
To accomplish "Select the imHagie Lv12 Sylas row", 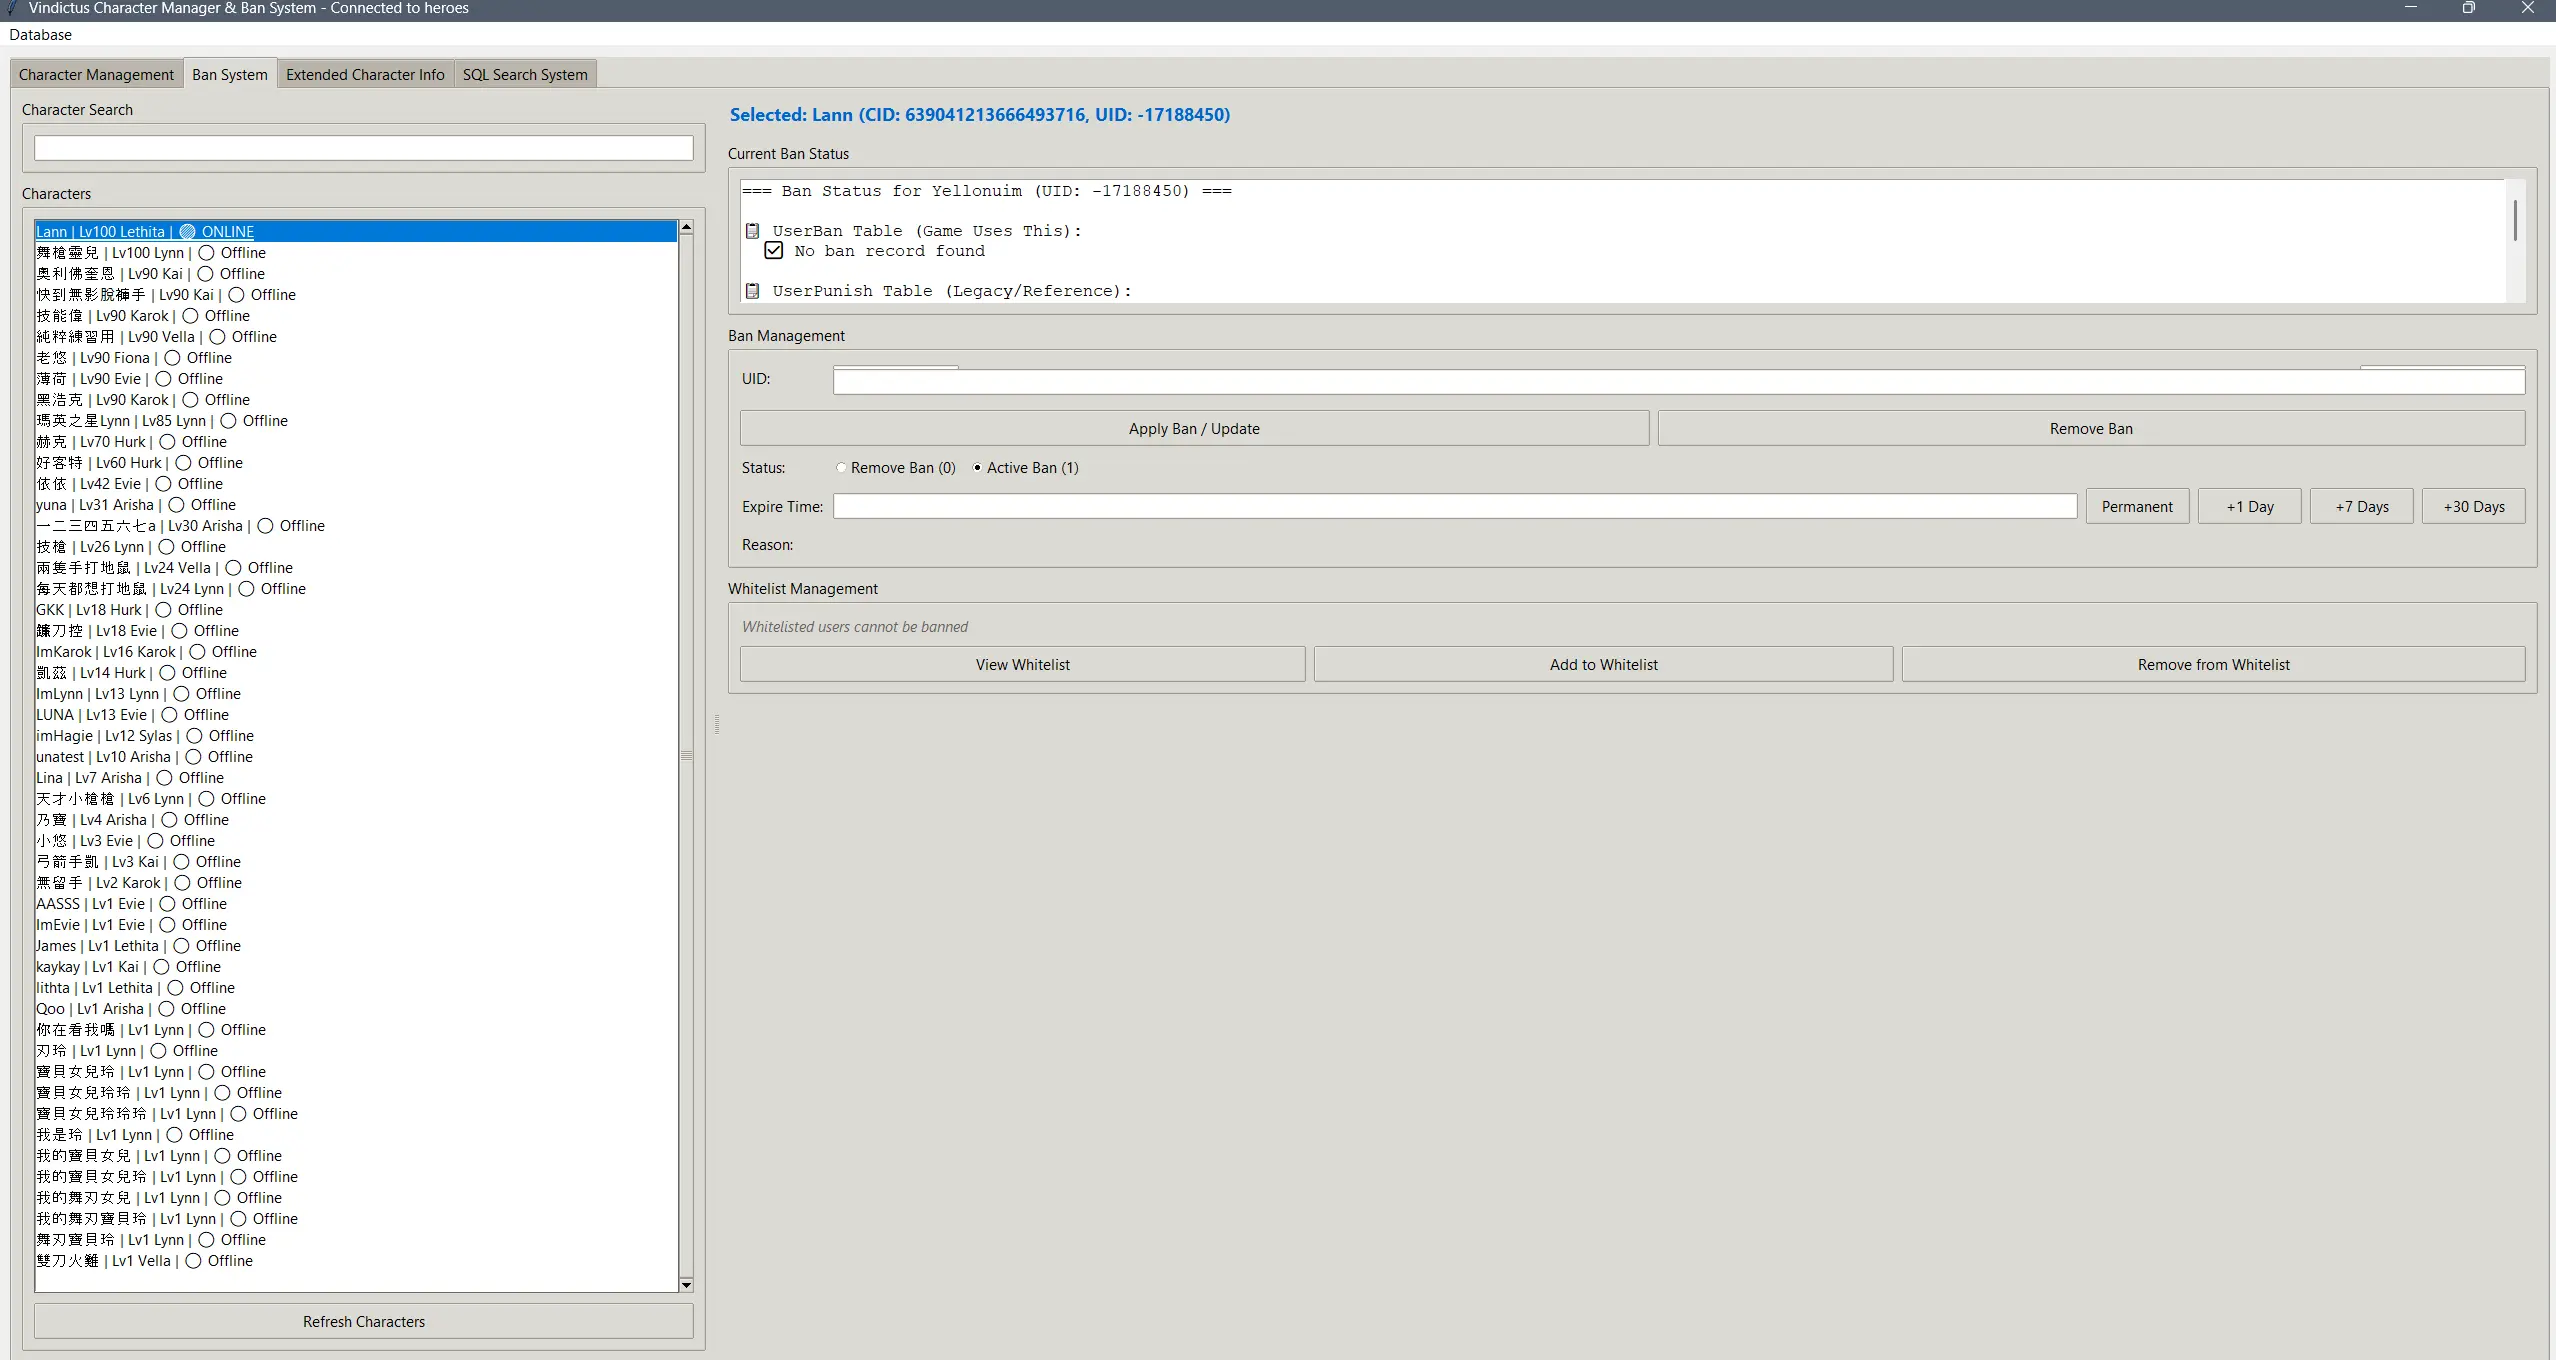I will click(x=355, y=735).
